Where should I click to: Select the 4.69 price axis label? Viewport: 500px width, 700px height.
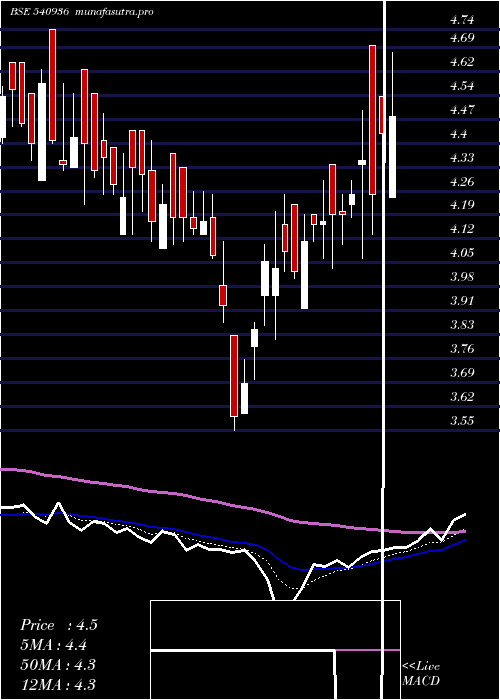pos(462,38)
